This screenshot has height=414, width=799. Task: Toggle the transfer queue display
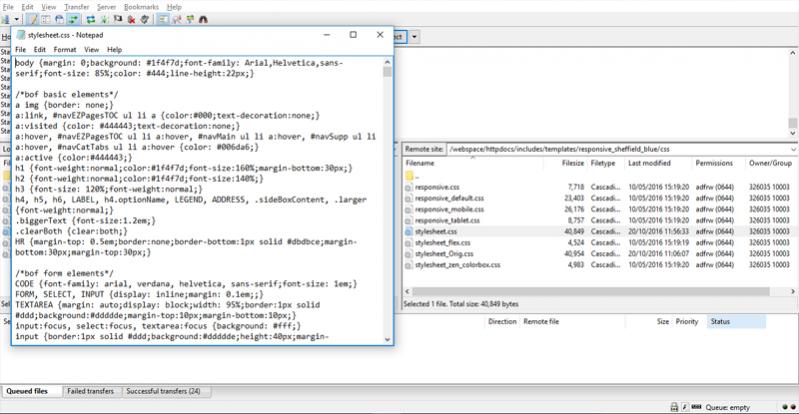(x=73, y=19)
